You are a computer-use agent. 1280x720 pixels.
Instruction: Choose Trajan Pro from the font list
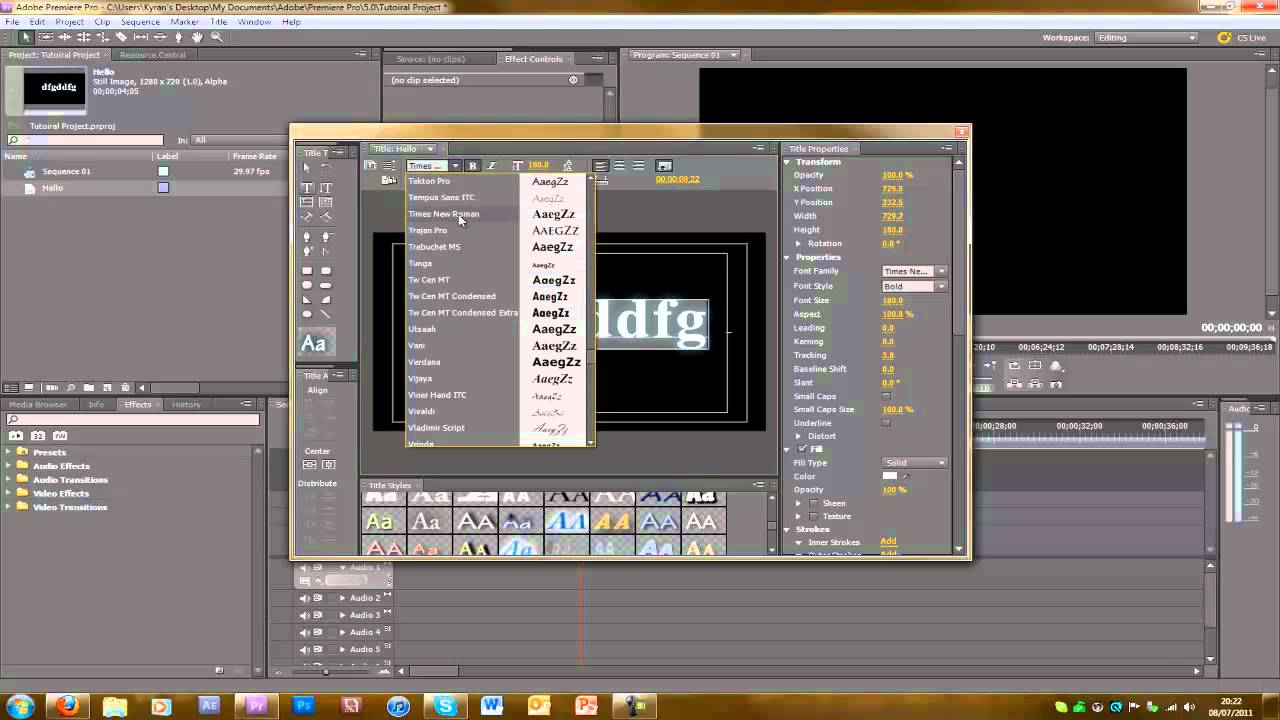[x=427, y=230]
